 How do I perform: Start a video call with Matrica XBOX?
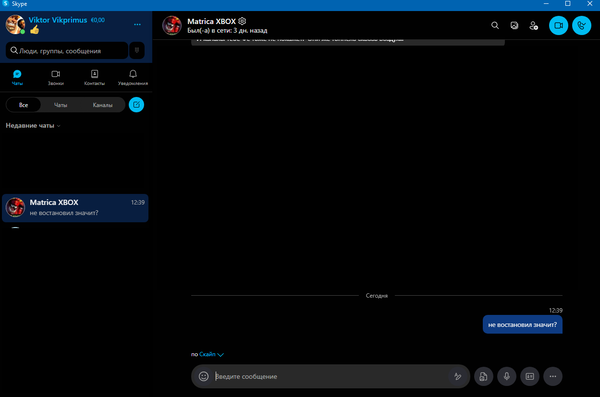pyautogui.click(x=558, y=26)
